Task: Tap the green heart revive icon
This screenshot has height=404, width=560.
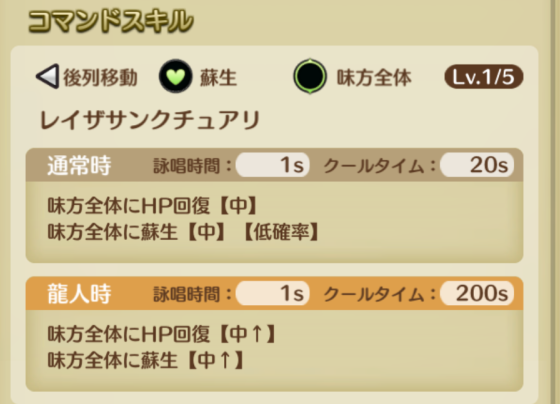Action: (175, 76)
